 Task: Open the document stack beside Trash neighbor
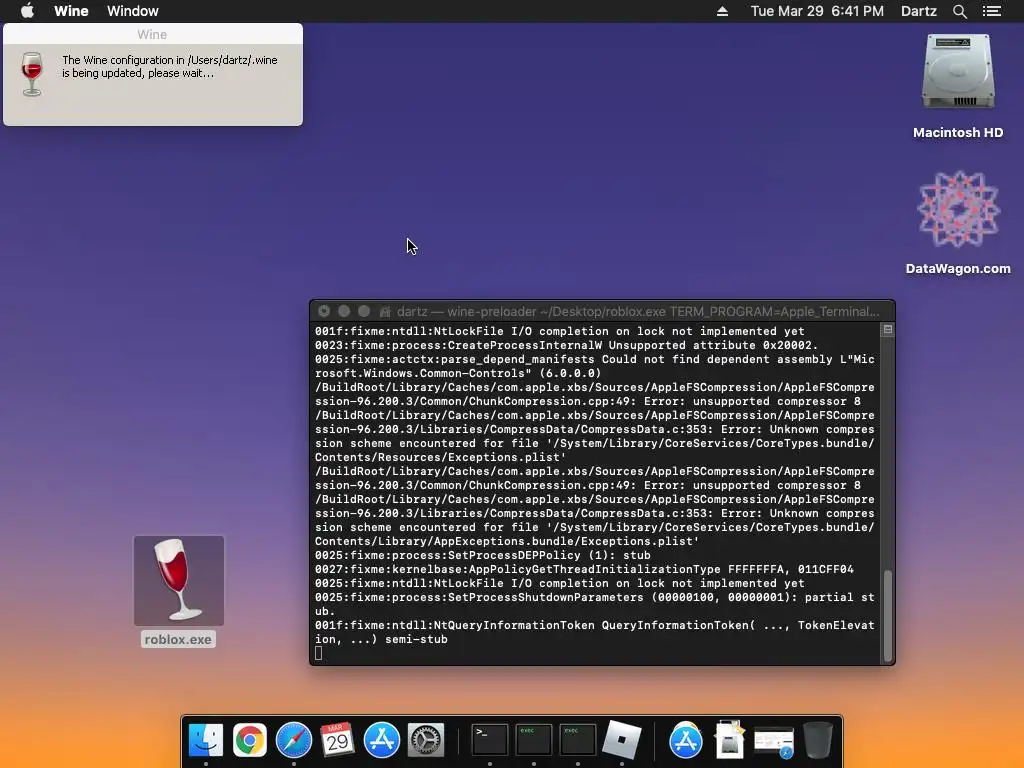[x=729, y=740]
